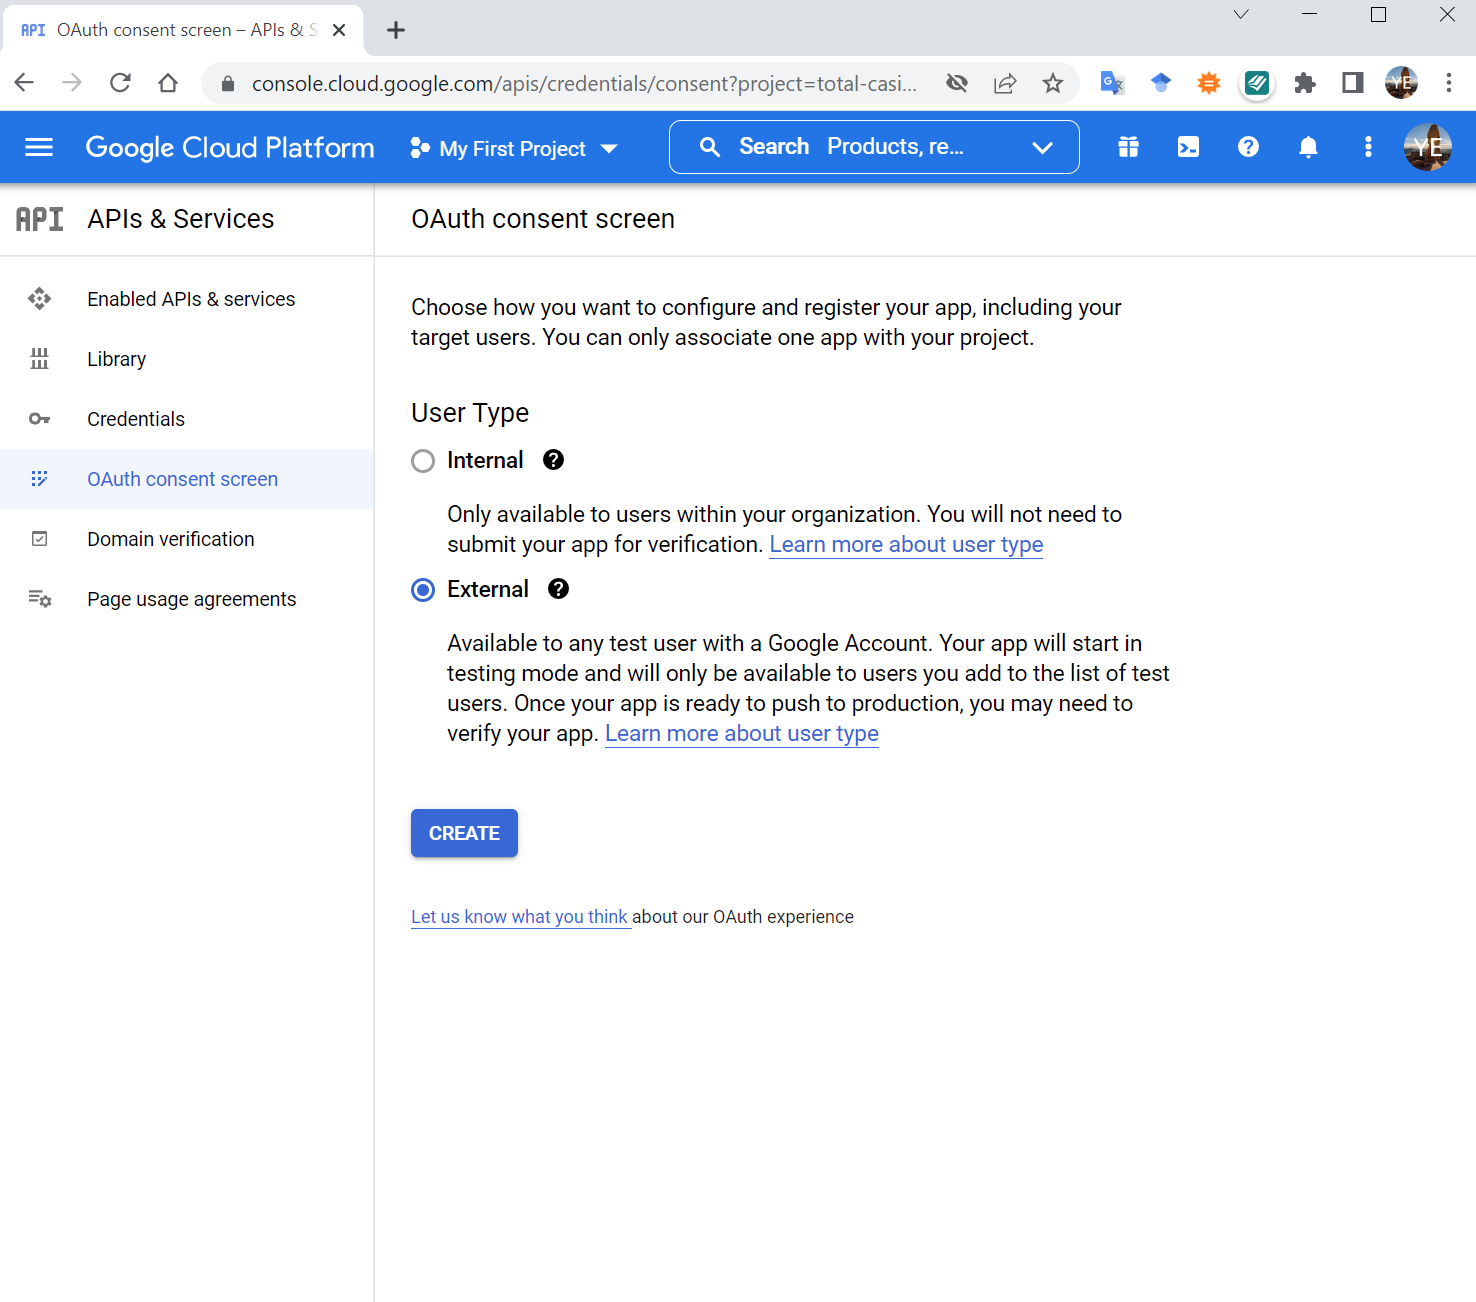Open Chrome profile avatar
The image size is (1476, 1302).
coord(1401,83)
